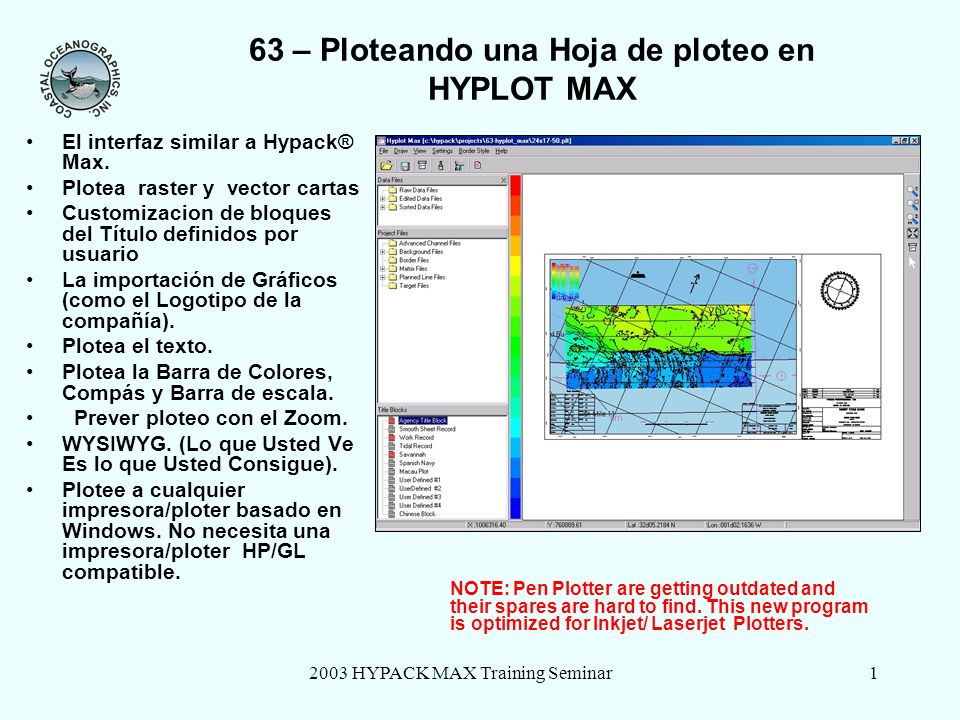960x720 pixels.
Task: Expand the Planned Line Files folder
Action: [383, 277]
